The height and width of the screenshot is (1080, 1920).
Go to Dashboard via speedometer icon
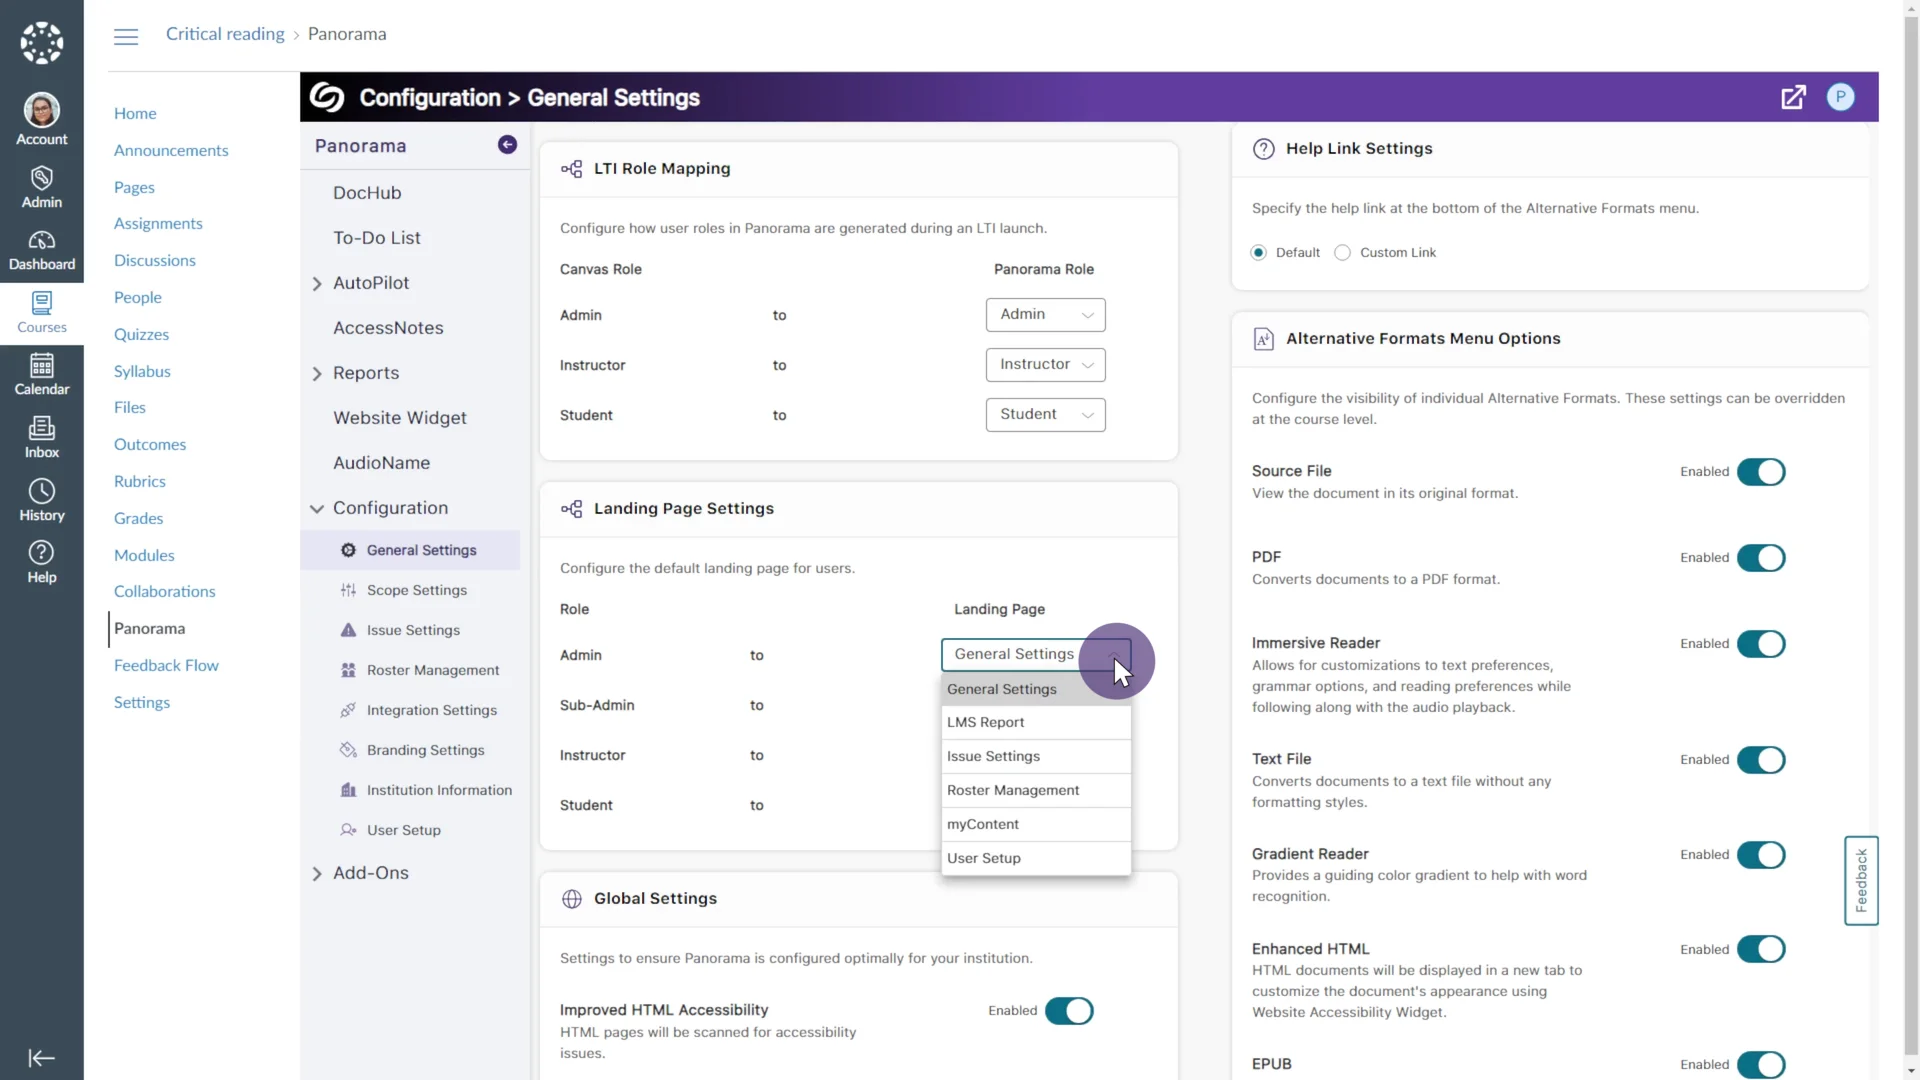point(42,240)
